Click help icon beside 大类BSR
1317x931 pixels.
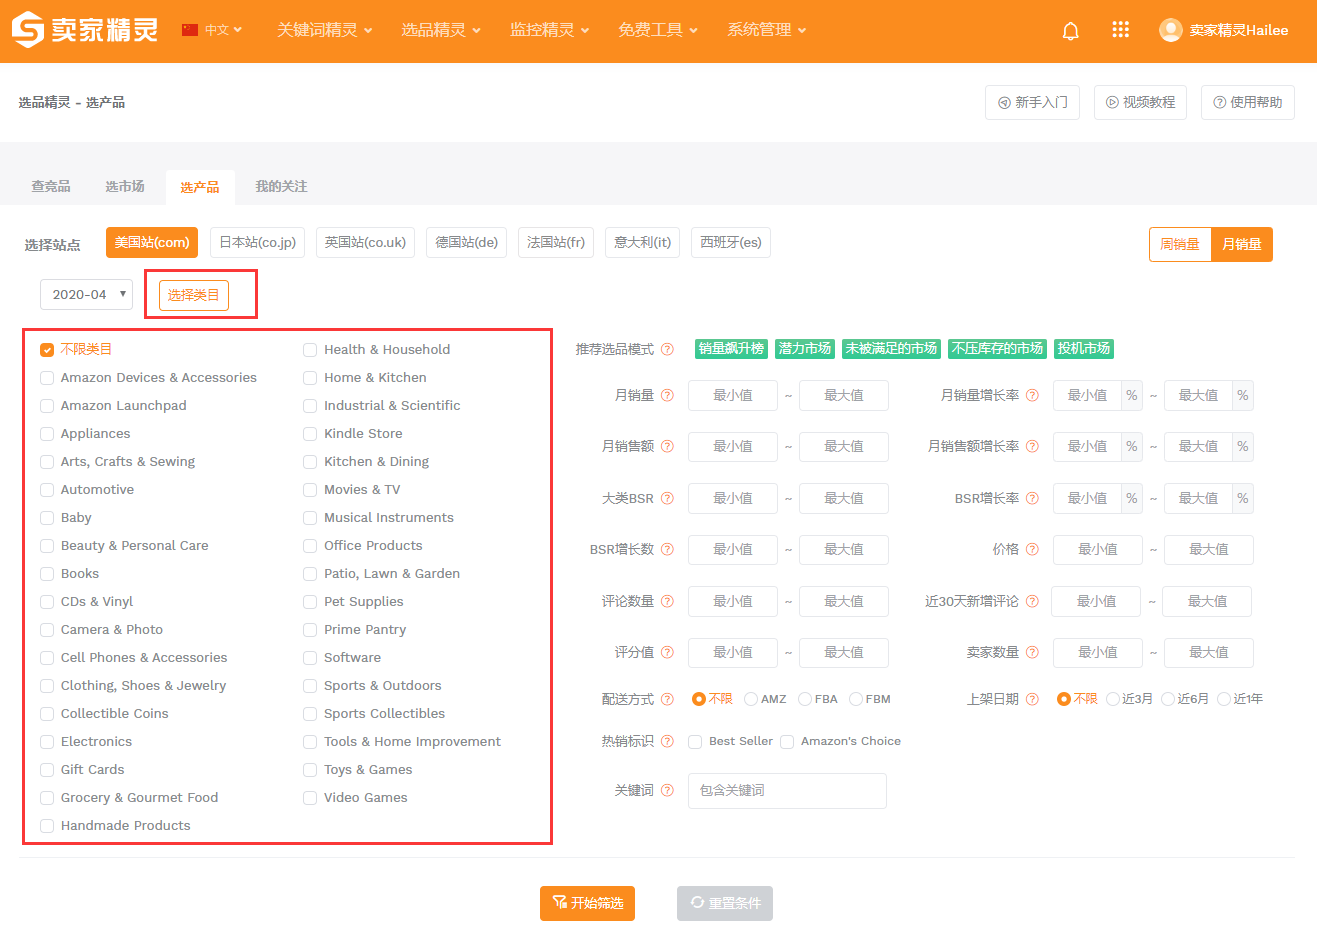[667, 499]
